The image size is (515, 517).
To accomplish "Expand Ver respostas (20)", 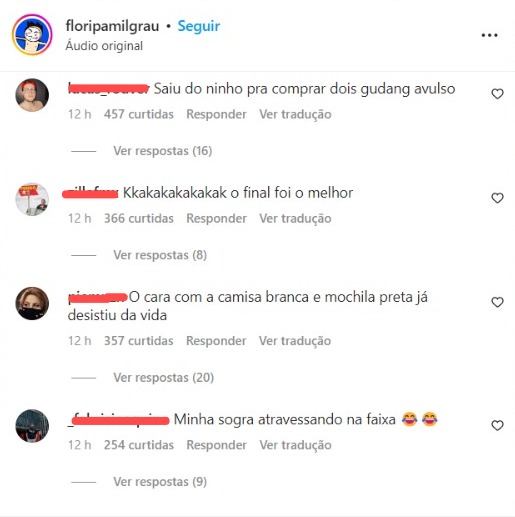I will tap(163, 377).
